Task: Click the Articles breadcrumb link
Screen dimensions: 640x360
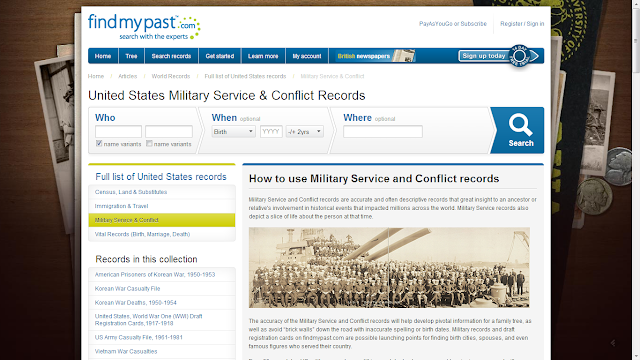Action: coord(127,76)
